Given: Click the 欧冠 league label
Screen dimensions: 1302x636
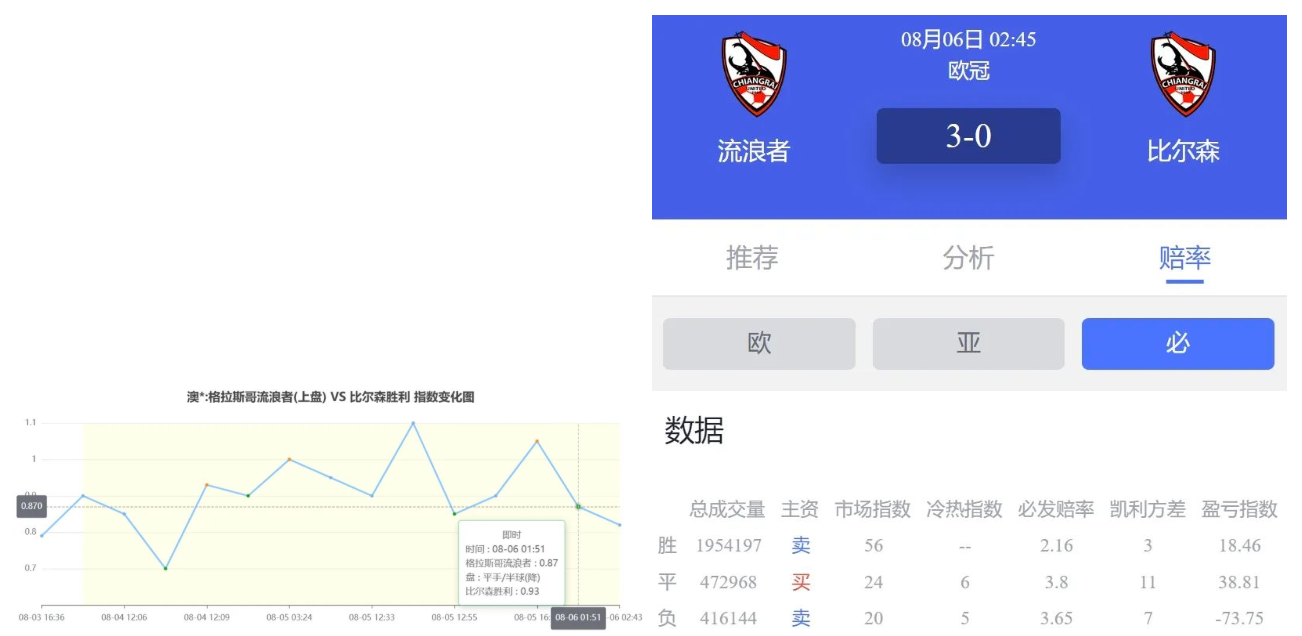Looking at the screenshot, I should click(x=968, y=71).
